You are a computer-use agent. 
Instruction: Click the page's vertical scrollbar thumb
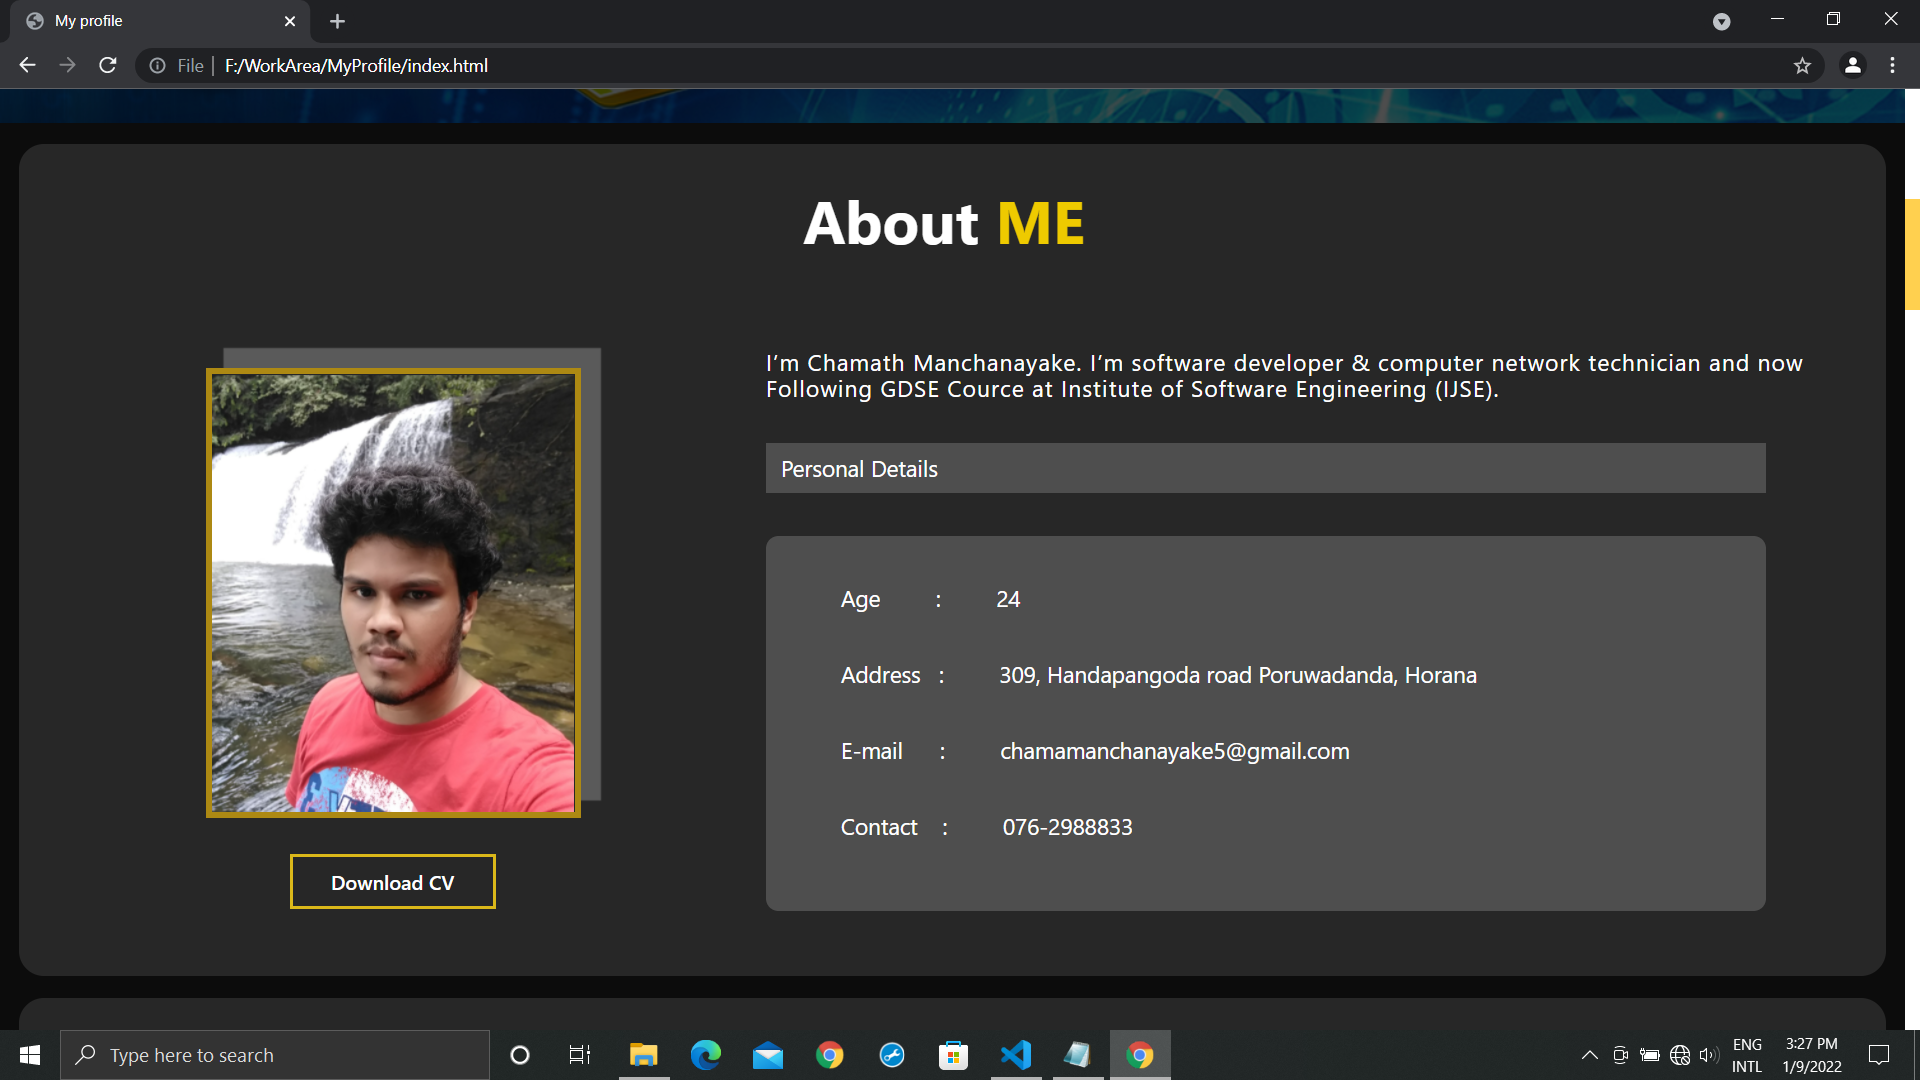[x=1912, y=254]
